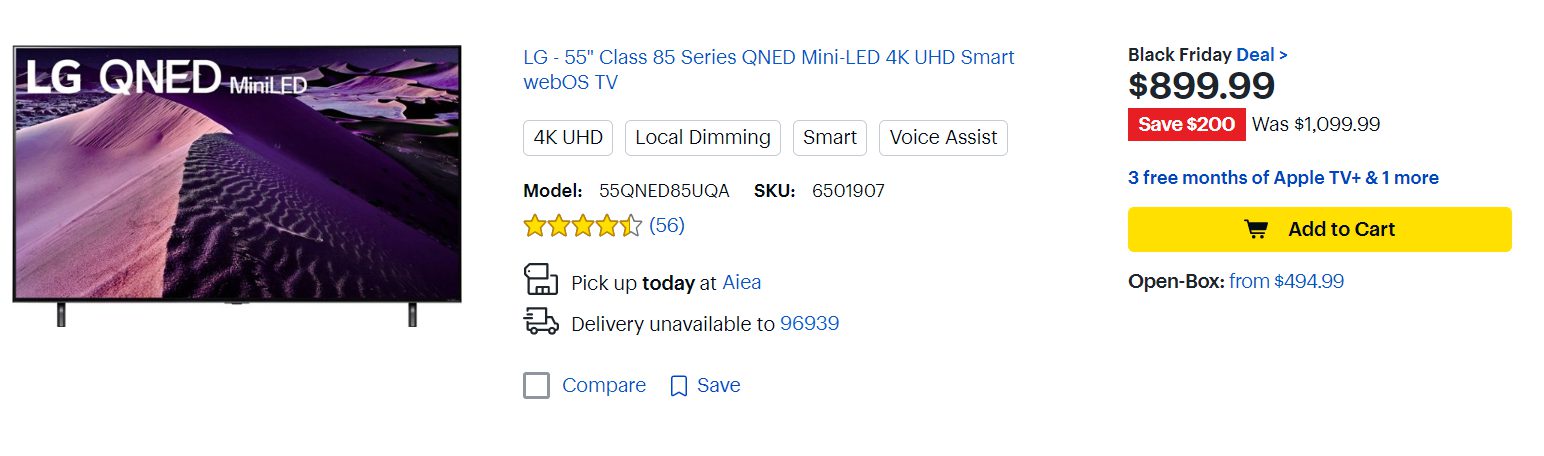Click the shopping cart icon
The width and height of the screenshot is (1544, 456).
point(1255,229)
